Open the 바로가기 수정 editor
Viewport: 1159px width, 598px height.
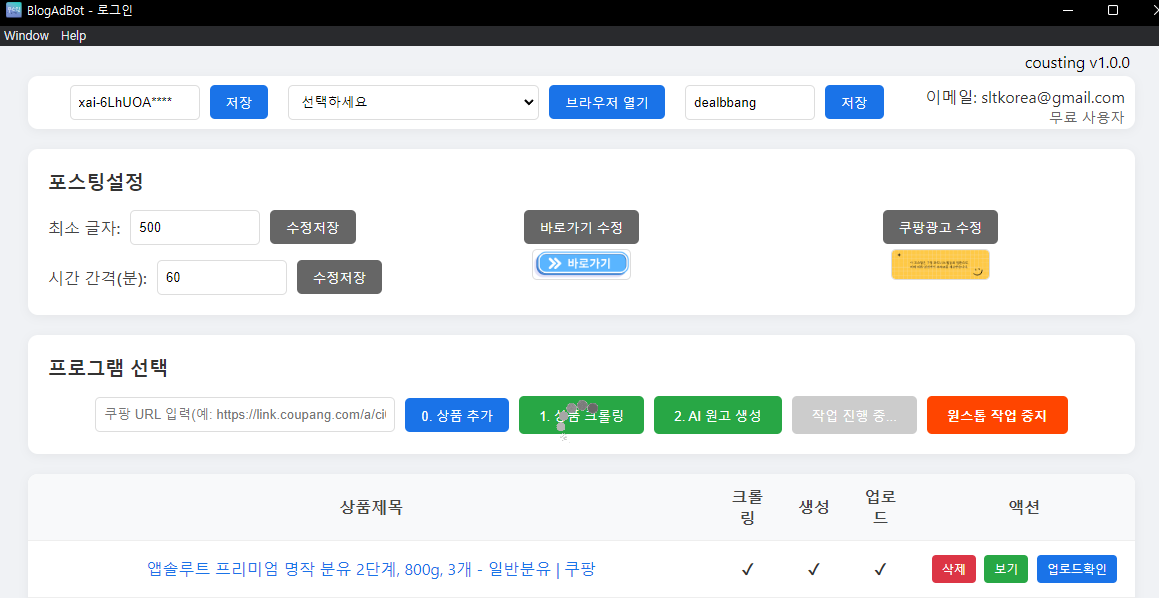(581, 227)
